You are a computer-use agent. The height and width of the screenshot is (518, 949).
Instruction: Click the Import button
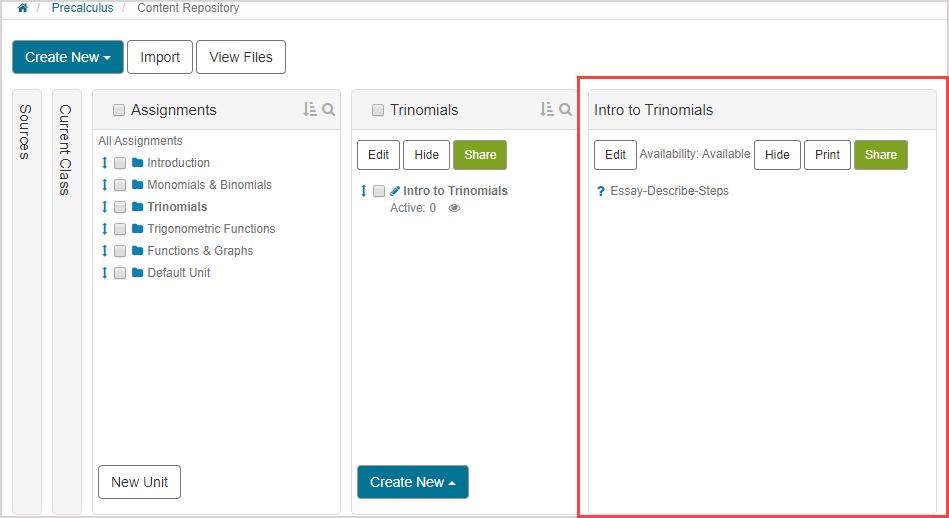[x=160, y=57]
